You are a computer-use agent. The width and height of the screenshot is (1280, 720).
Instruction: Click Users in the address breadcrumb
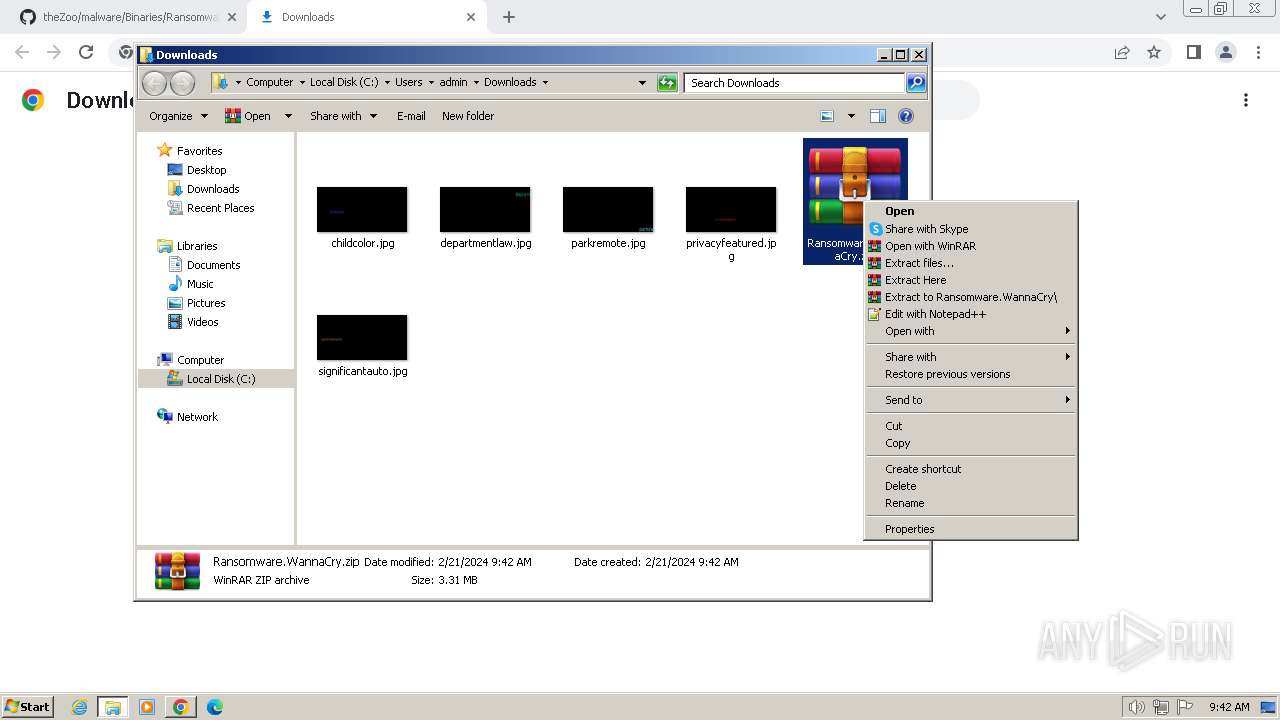[x=408, y=83]
